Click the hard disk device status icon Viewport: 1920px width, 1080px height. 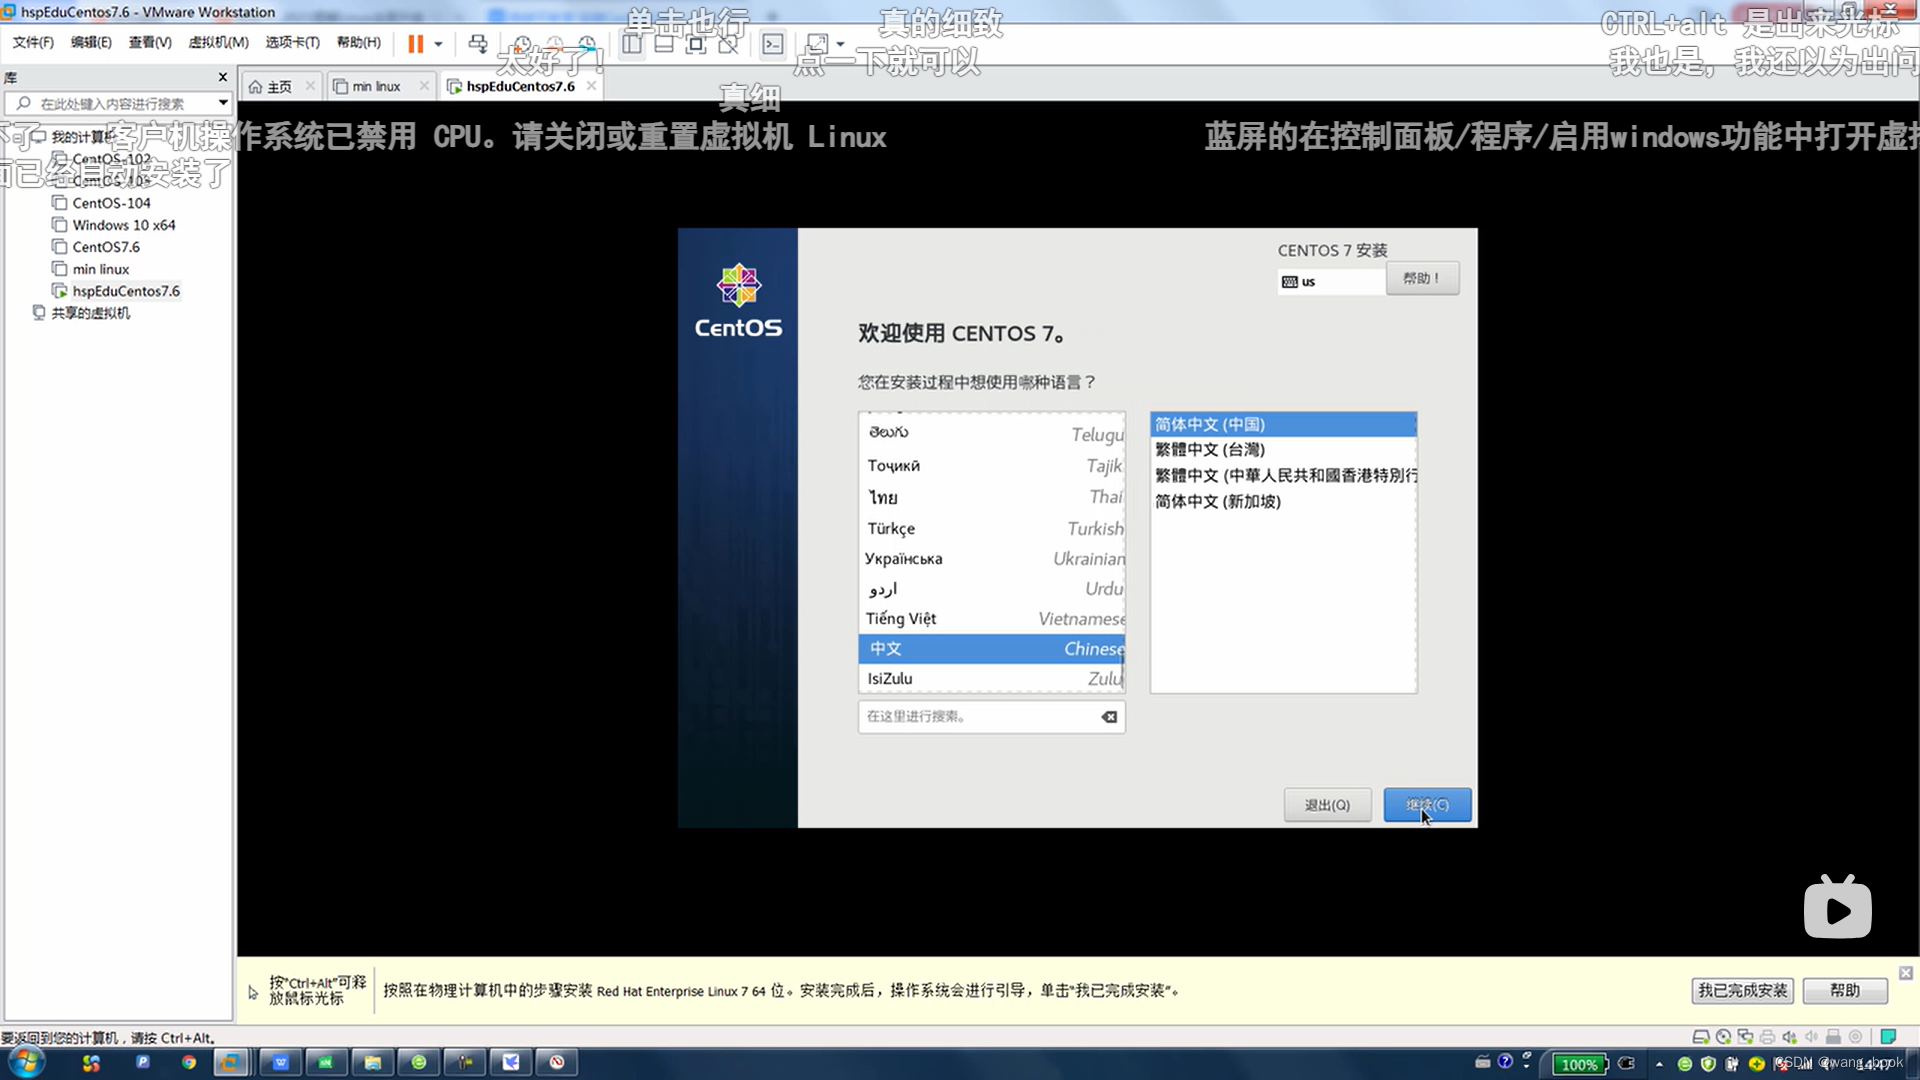click(x=1700, y=1037)
